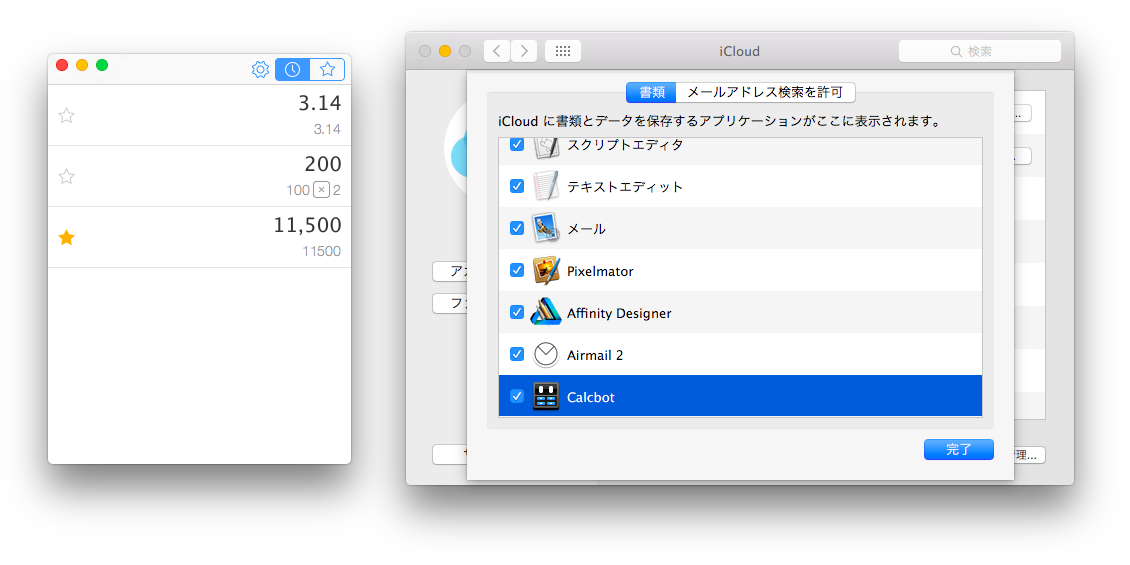The image size is (1130, 565).
Task: Star the 200 history entry
Action: point(66,177)
